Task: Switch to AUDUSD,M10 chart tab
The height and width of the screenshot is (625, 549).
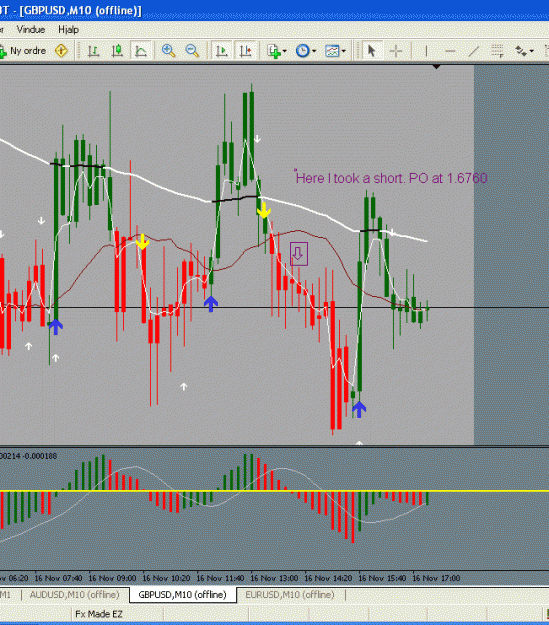Action: (75, 595)
